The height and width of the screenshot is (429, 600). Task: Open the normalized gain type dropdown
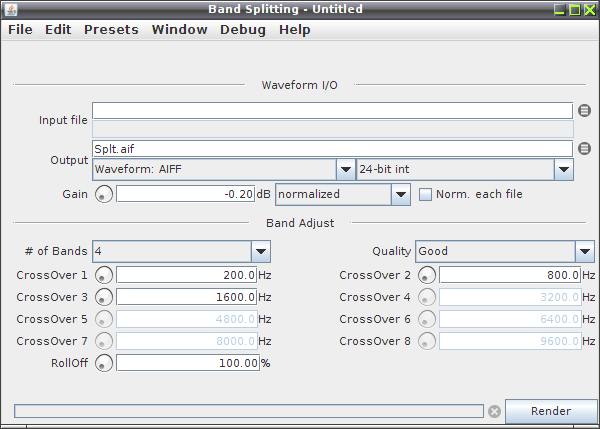tap(343, 194)
